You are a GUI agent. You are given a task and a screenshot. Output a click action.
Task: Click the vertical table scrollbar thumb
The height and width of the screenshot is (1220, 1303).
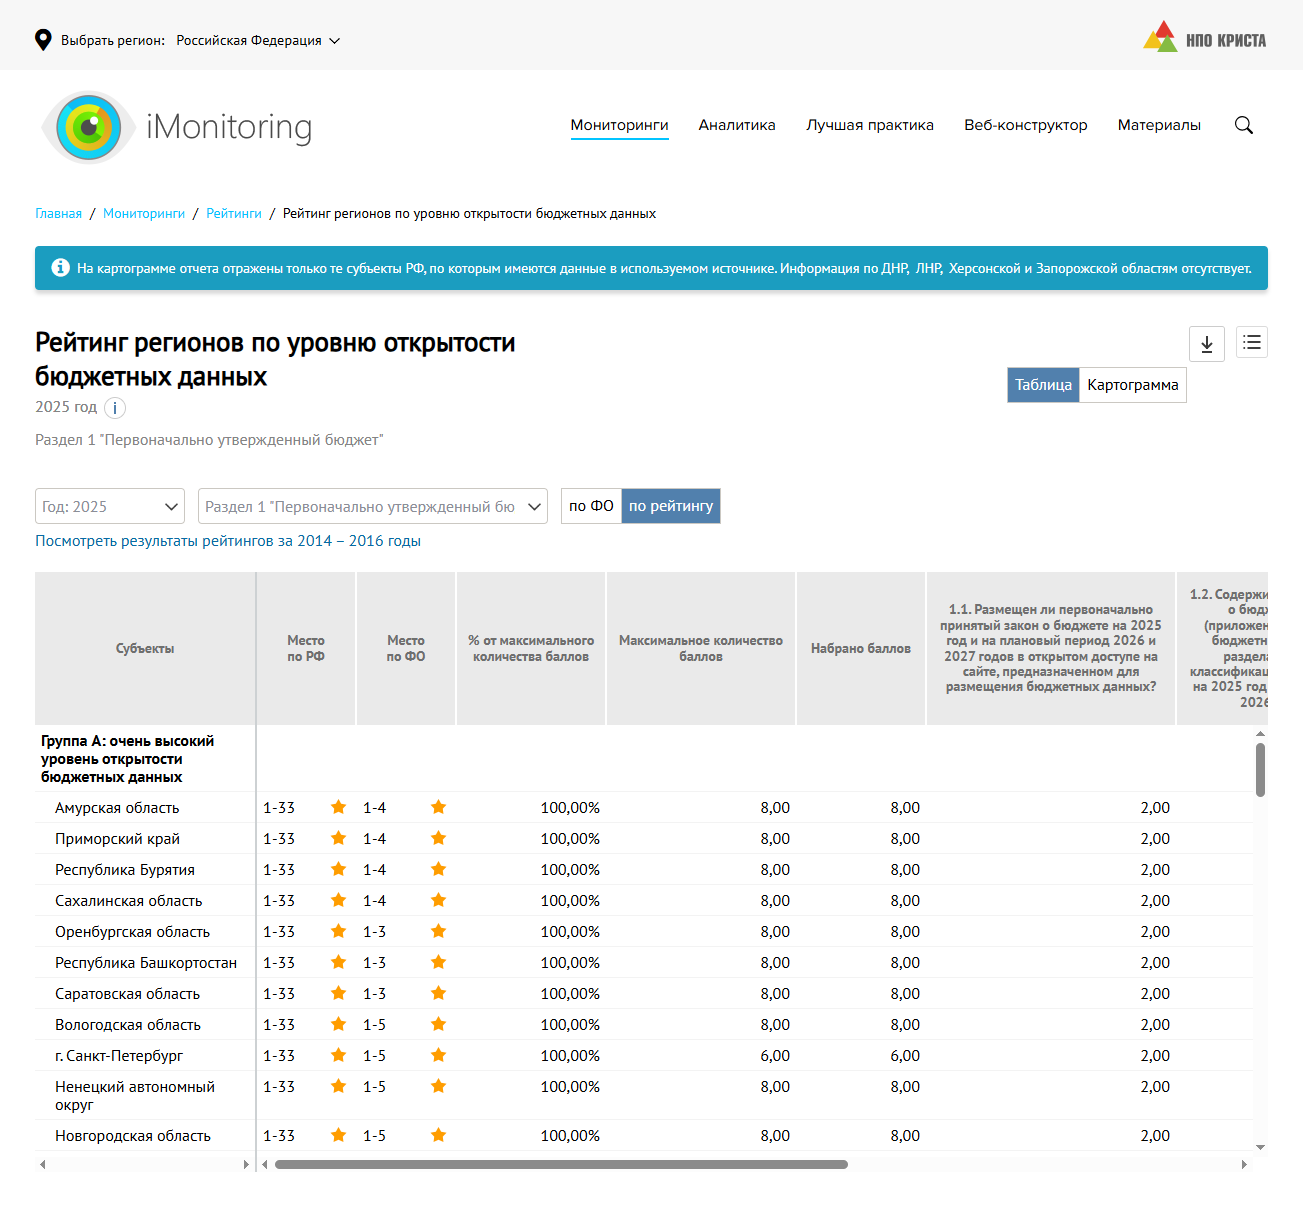[x=1260, y=769]
